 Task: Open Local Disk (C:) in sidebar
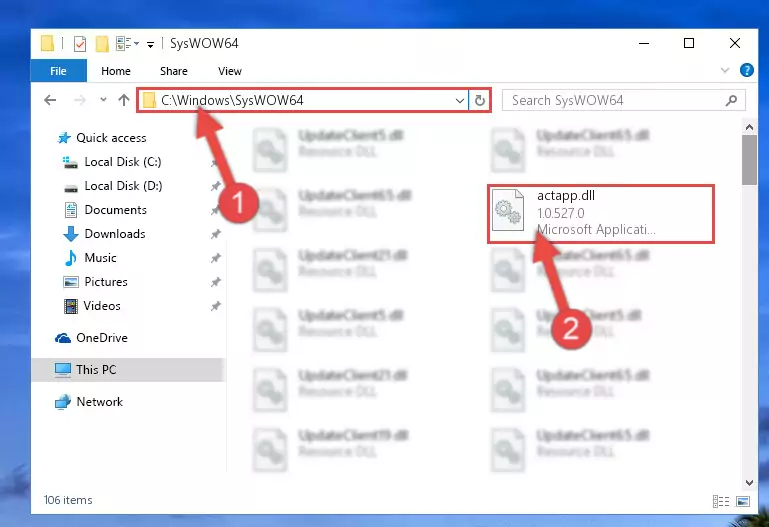pyautogui.click(x=123, y=162)
